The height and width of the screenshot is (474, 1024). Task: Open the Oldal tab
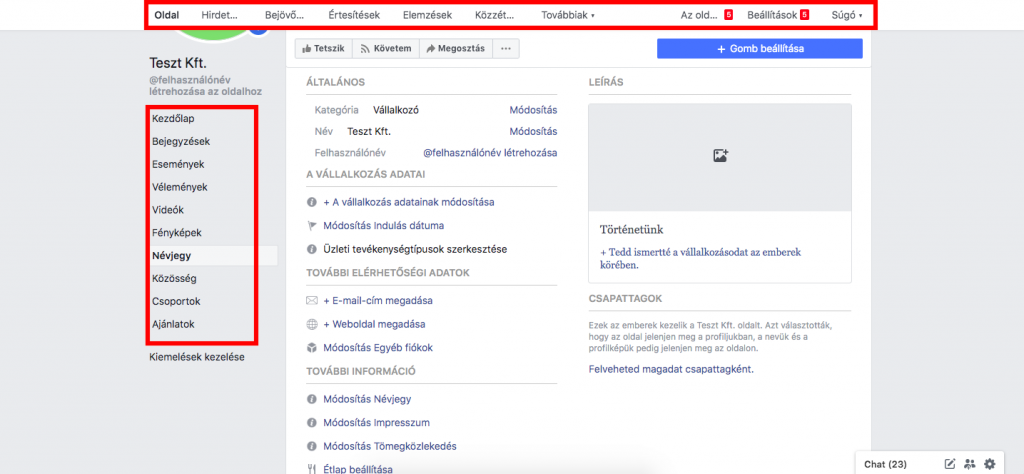tap(167, 15)
